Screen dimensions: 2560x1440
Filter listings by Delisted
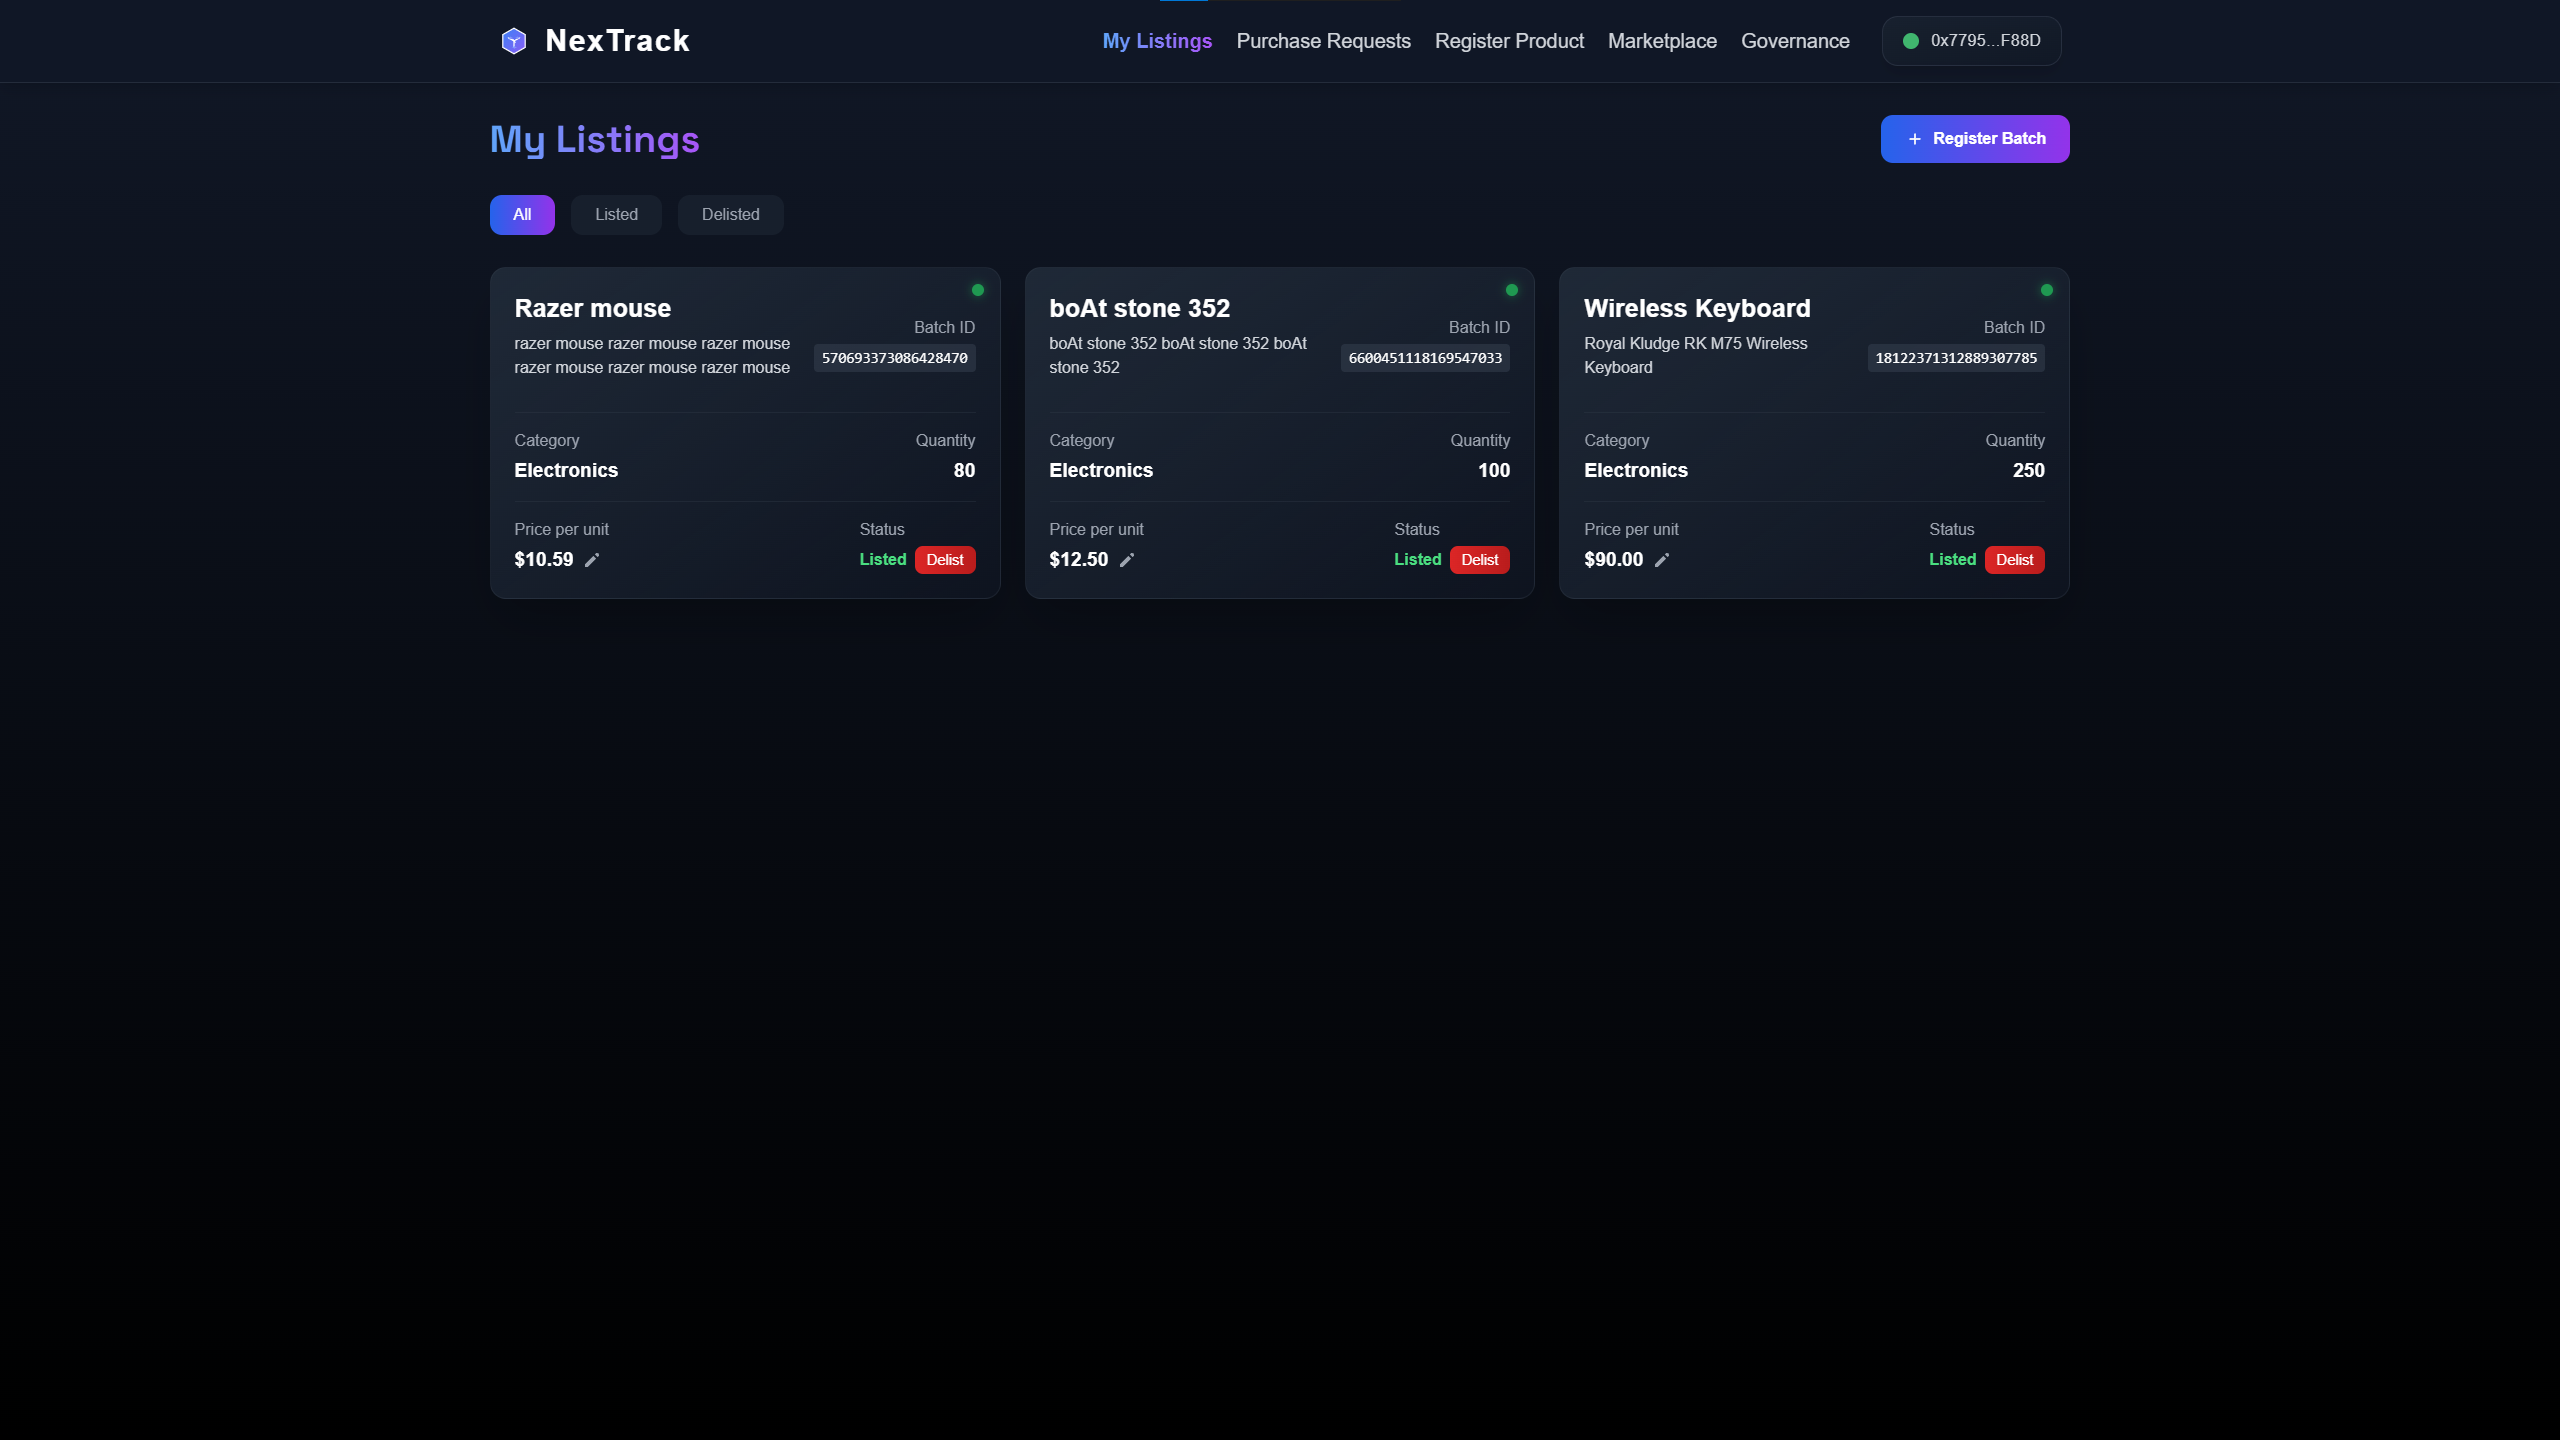(730, 215)
